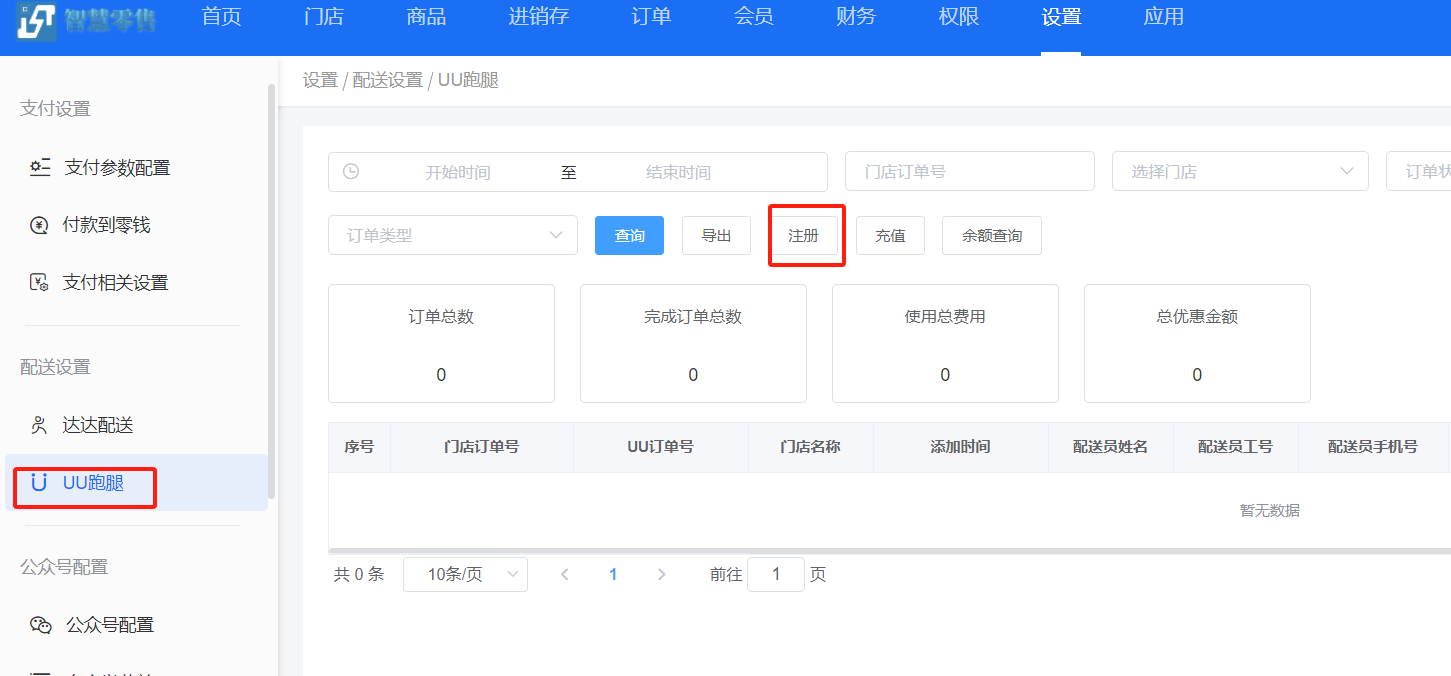Click the 门店名称 column header
The image size is (1451, 676).
[x=810, y=447]
